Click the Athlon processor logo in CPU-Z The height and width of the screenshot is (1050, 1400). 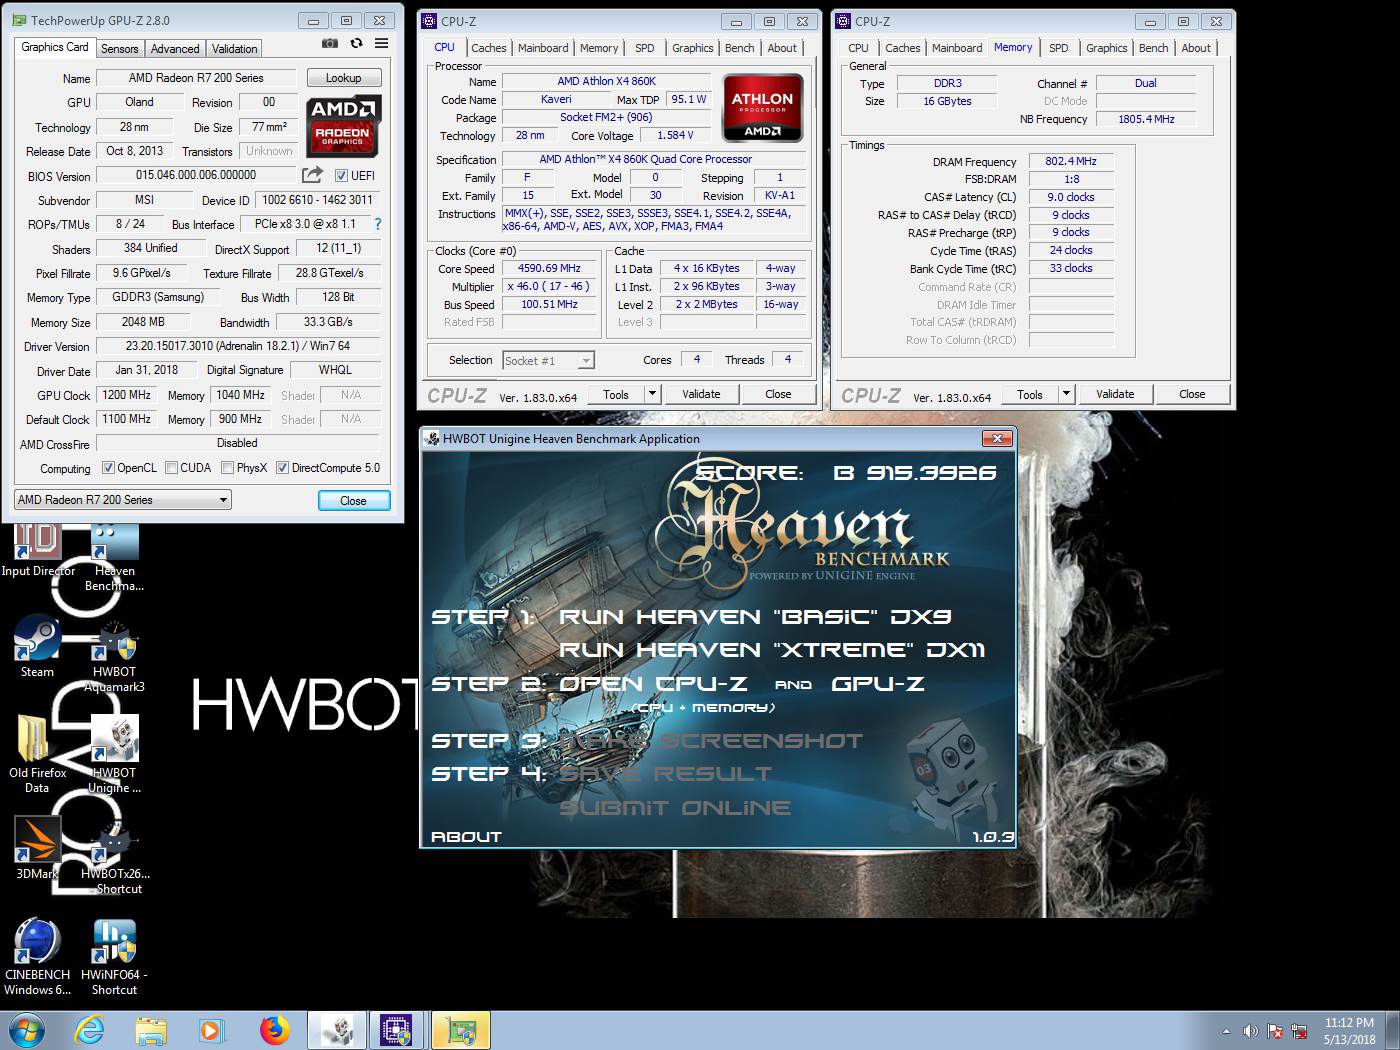point(762,109)
